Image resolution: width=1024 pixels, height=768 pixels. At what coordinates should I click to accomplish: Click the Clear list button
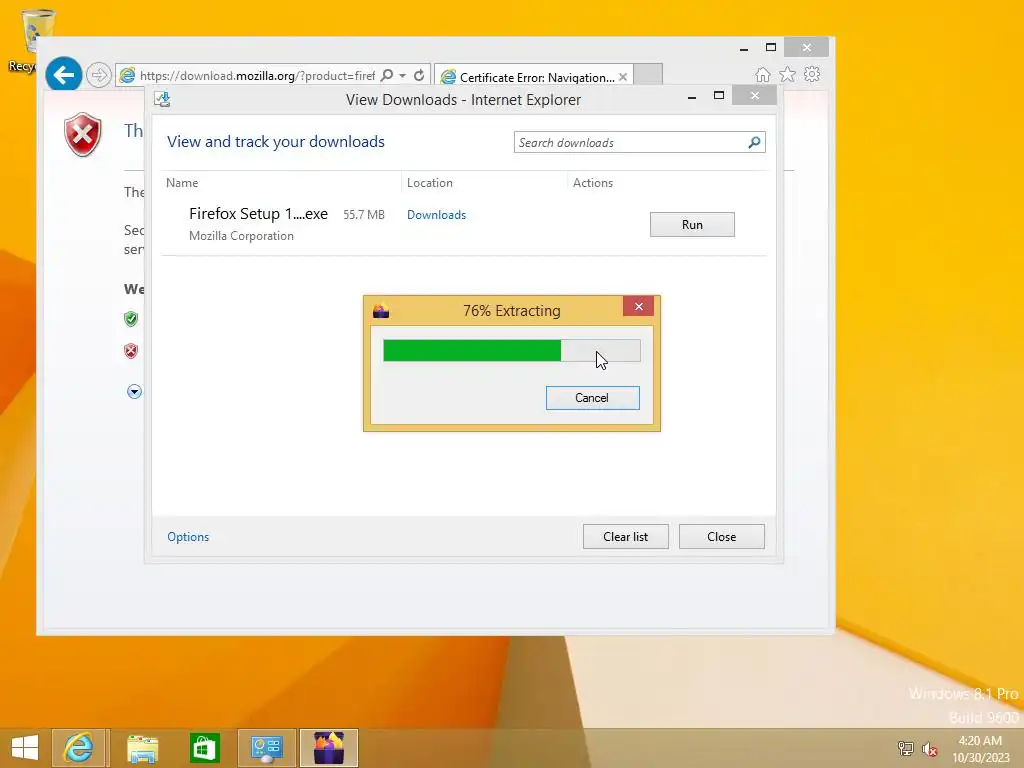click(x=626, y=537)
